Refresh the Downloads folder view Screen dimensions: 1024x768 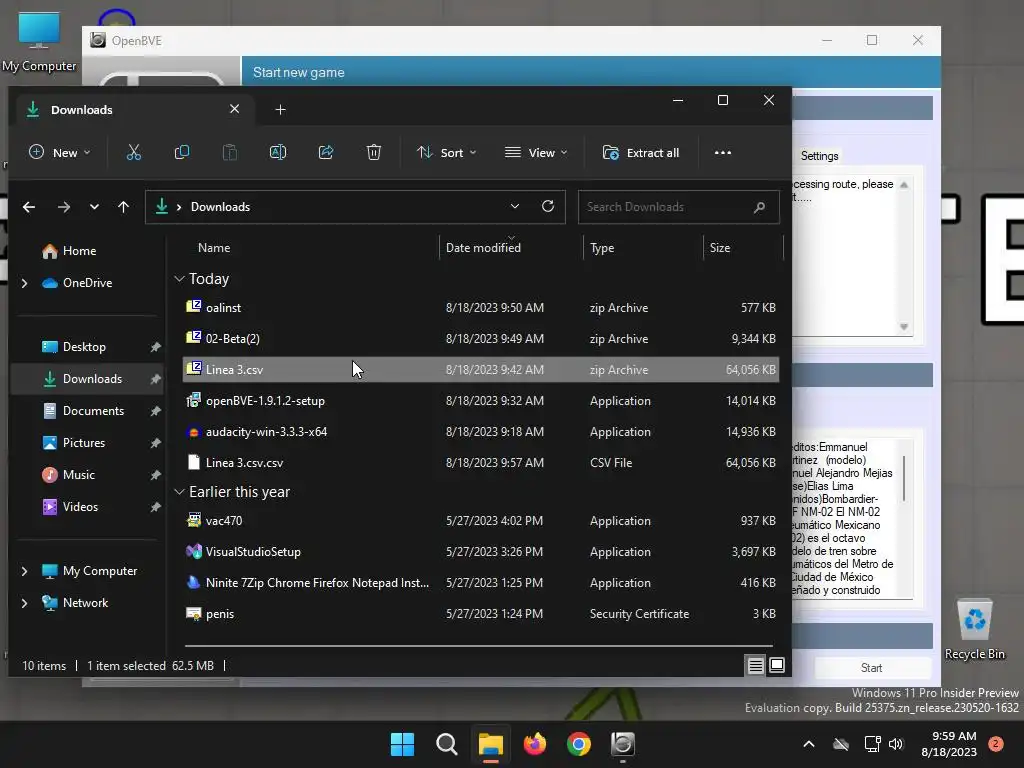click(548, 206)
